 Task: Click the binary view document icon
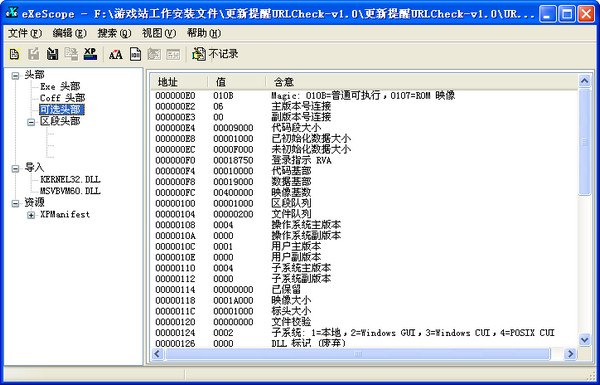pos(135,54)
